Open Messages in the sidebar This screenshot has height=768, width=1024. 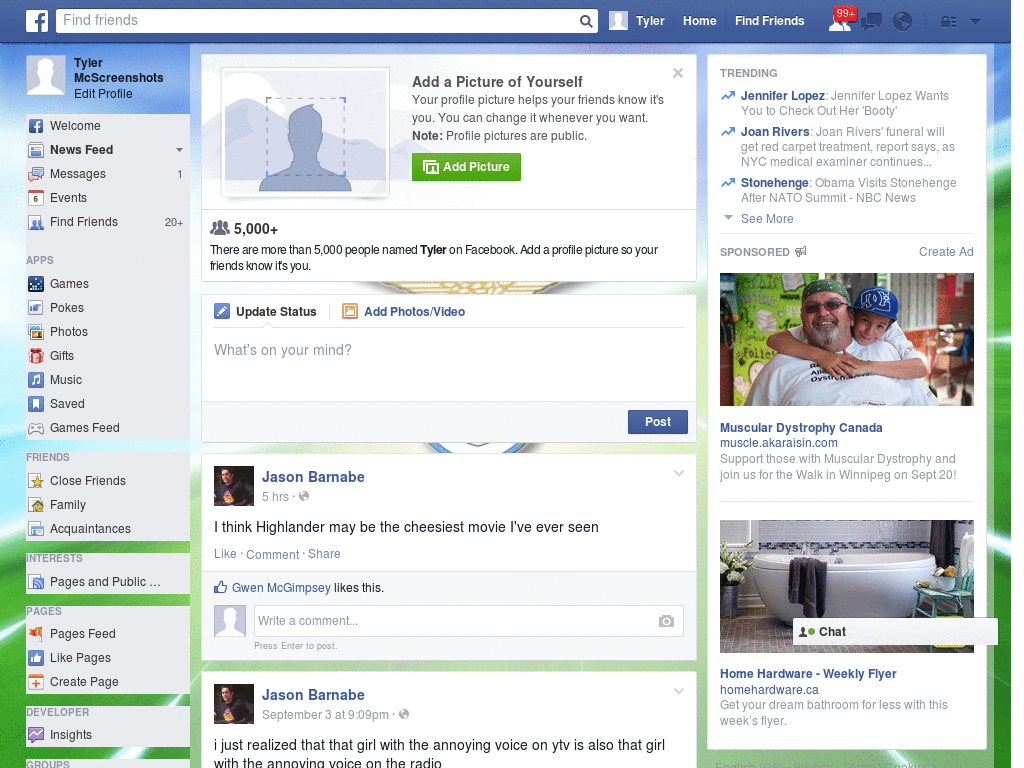(x=108, y=174)
